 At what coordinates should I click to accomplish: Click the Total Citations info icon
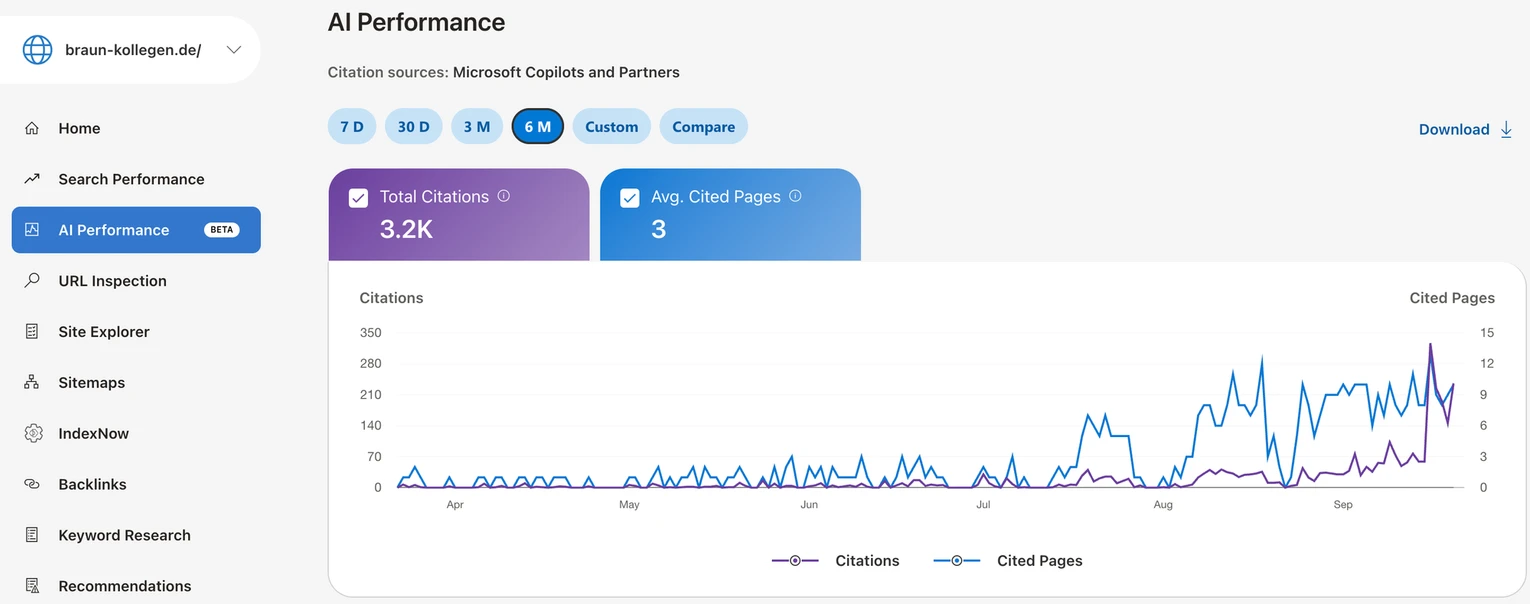504,196
